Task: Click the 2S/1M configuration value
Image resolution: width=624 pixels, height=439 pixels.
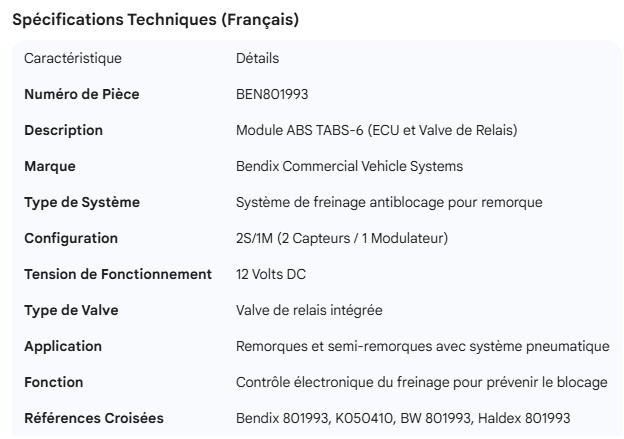Action: (x=341, y=238)
